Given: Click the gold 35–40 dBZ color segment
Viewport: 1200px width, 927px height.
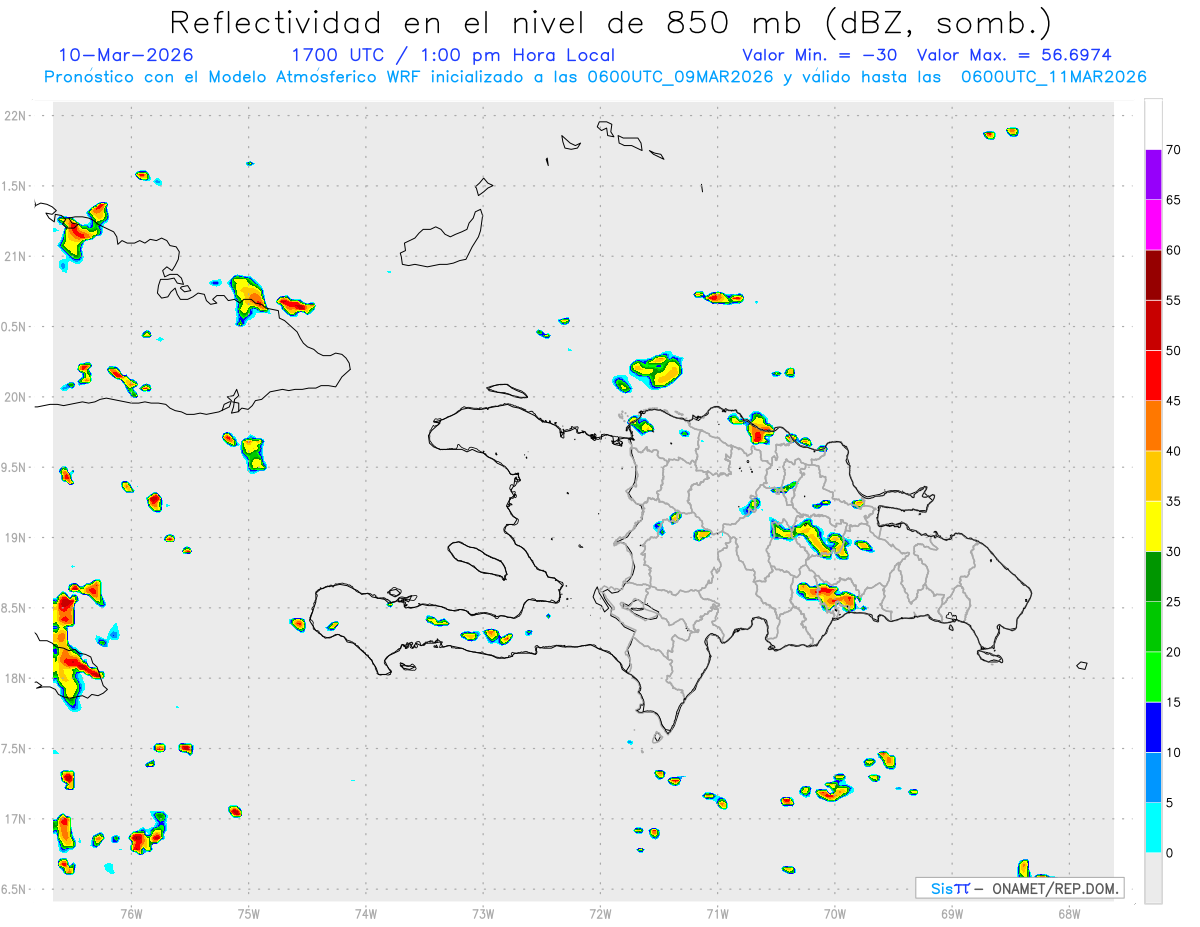Looking at the screenshot, I should click(1153, 476).
